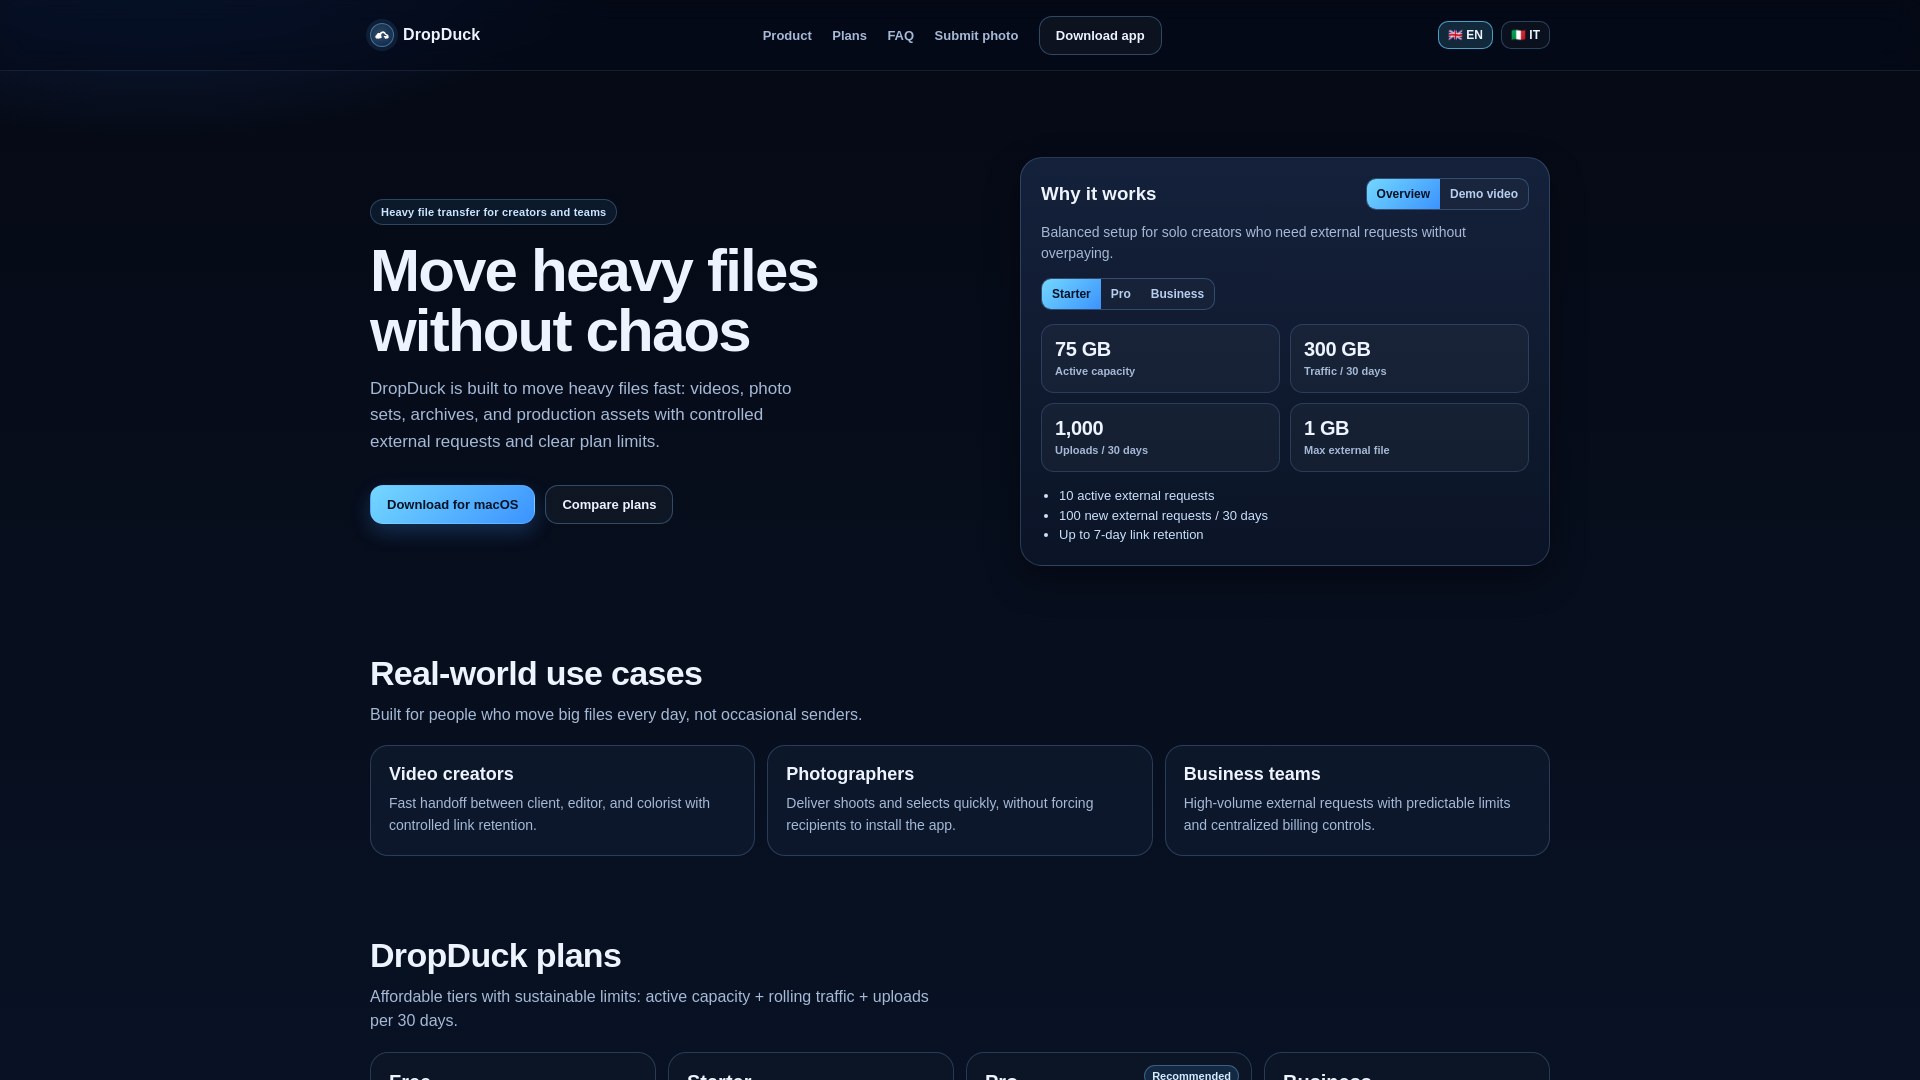Open the Submit photo nav link
Viewport: 1920px width, 1080px height.
pos(976,36)
